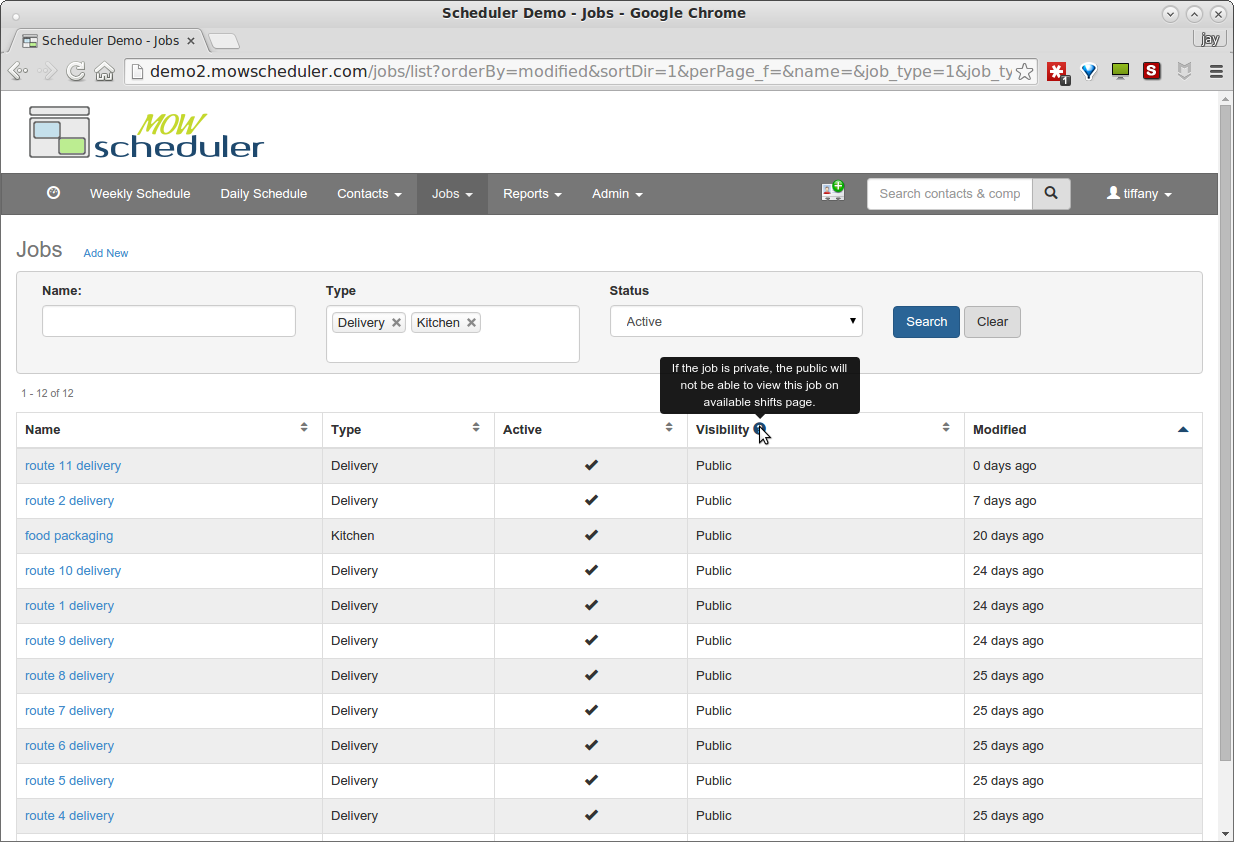Open the Status dropdown showing Active
The width and height of the screenshot is (1234, 842).
coord(736,322)
